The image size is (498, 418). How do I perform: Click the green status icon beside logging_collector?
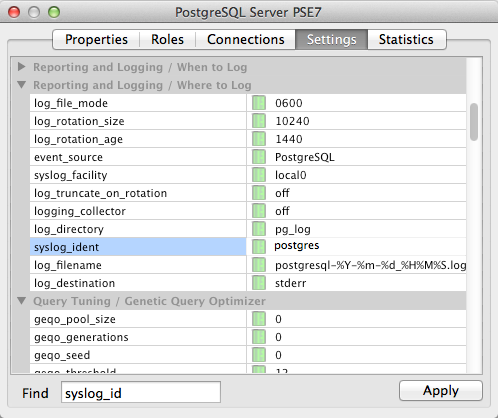(x=259, y=211)
